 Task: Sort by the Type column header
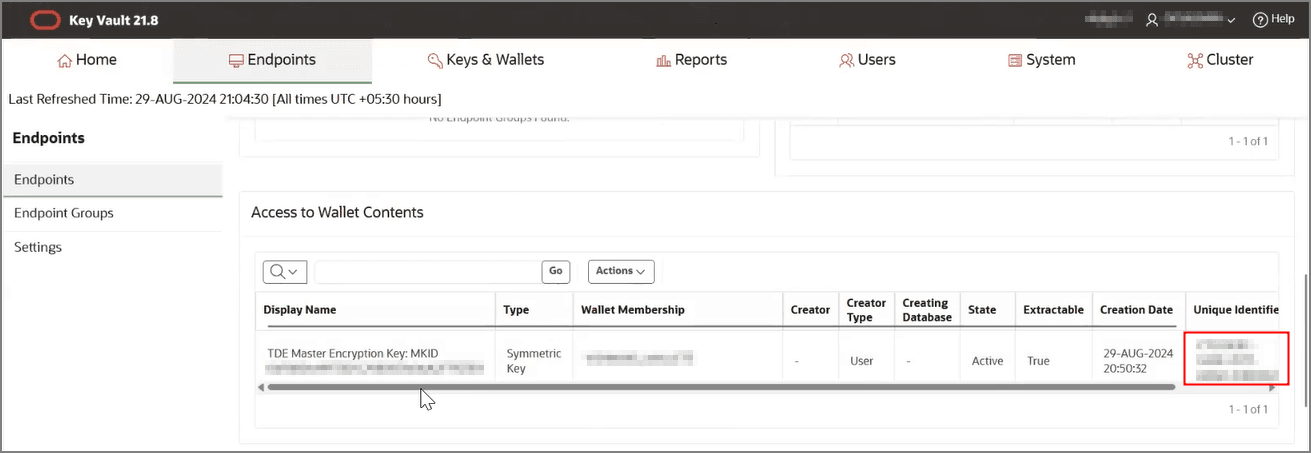(516, 310)
